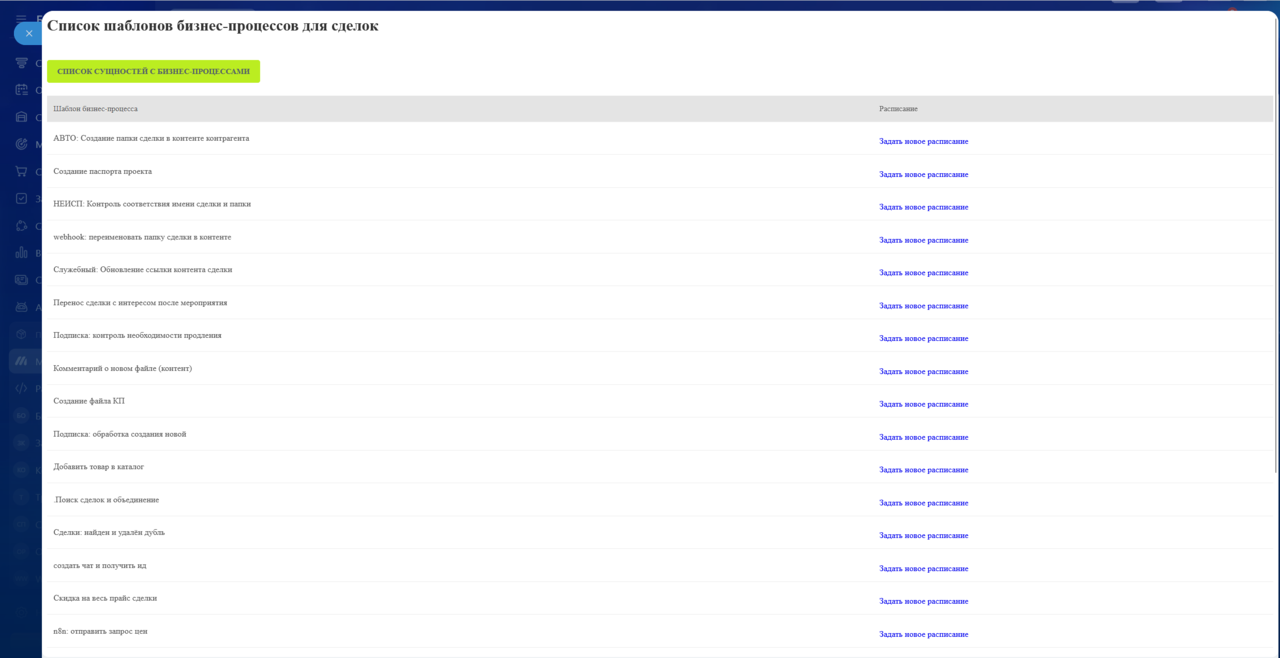Select the "Шаблон бизнес-процесса" column header

[x=95, y=108]
